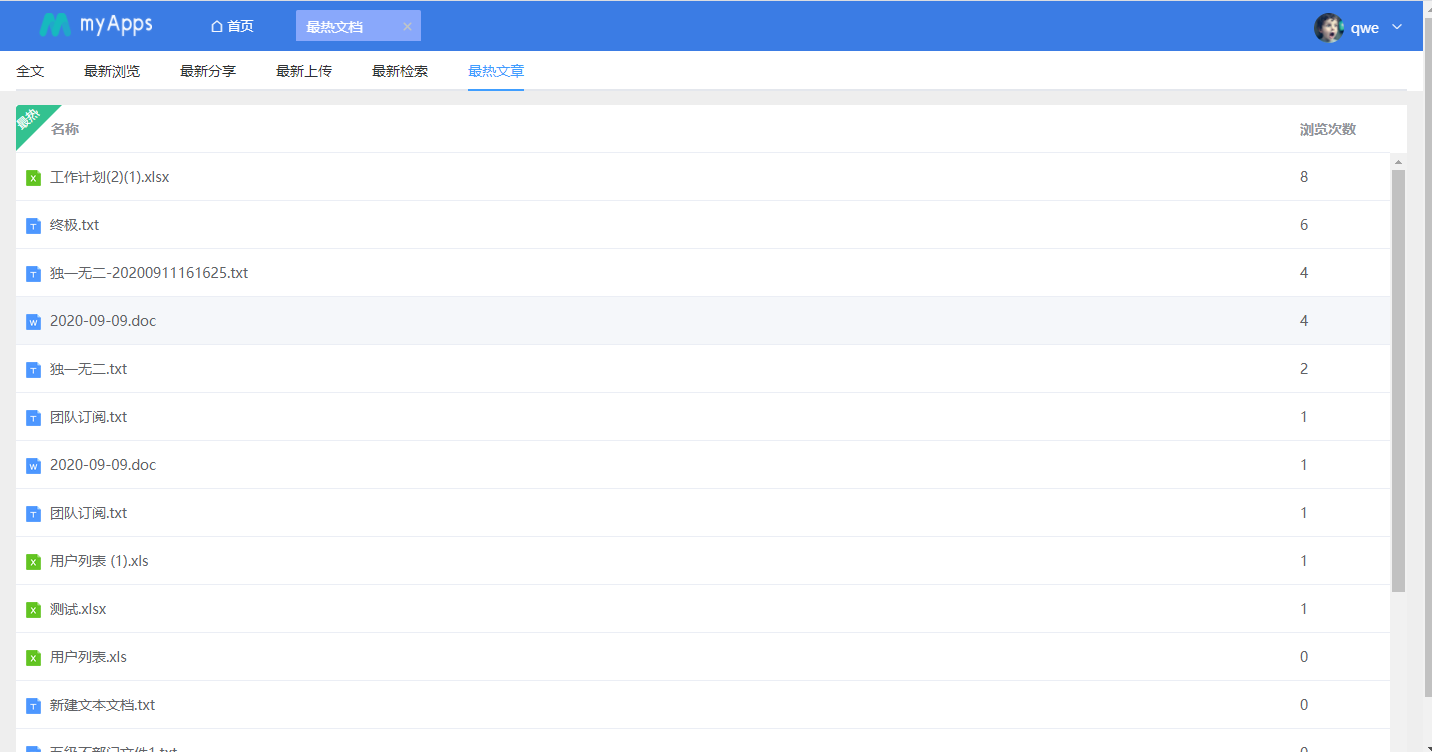Click view count 6 of 终极.txt

[x=1304, y=225]
